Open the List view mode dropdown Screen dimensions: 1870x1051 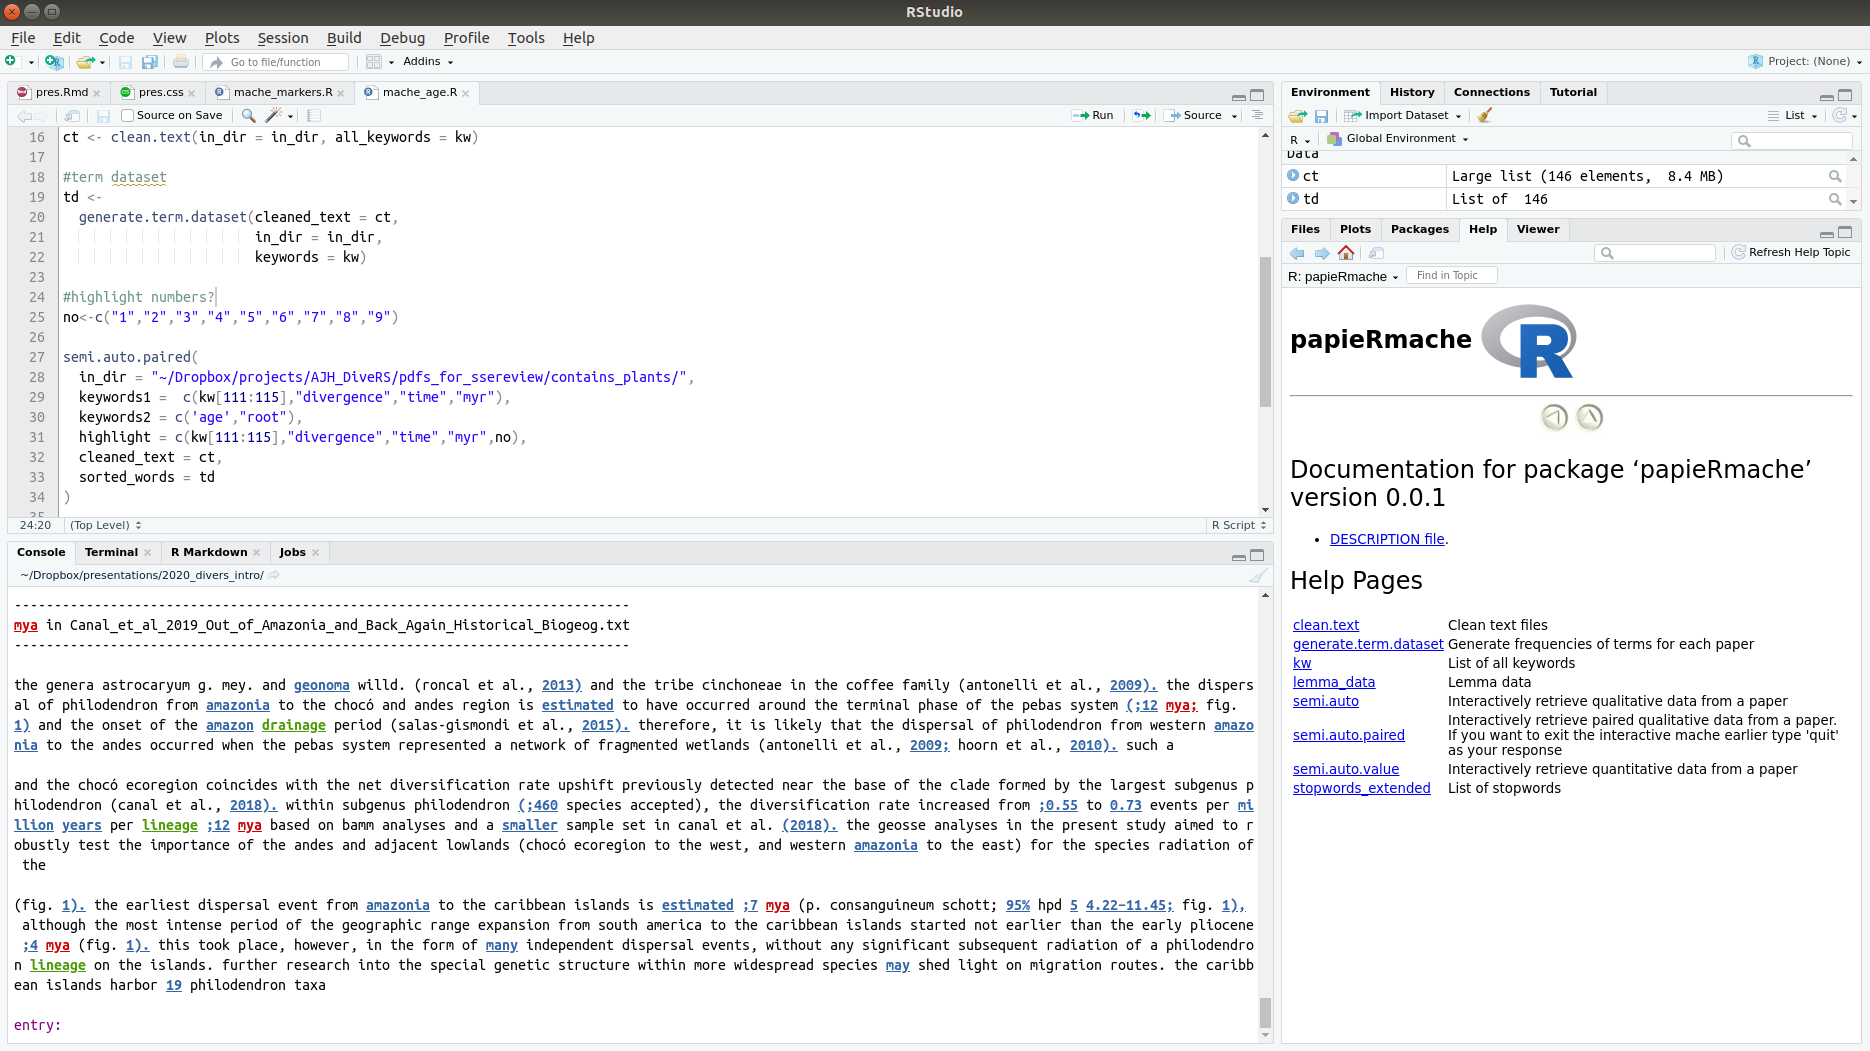click(1793, 116)
